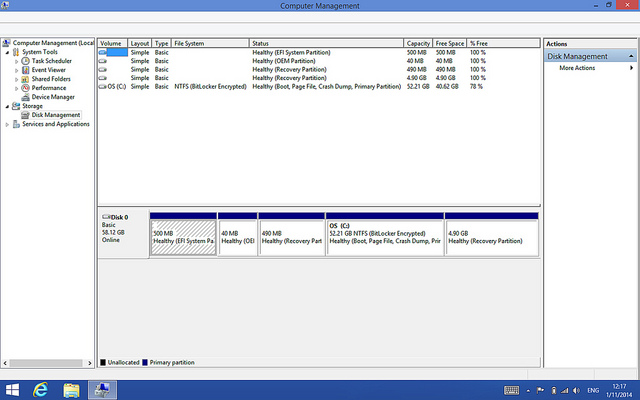Sort by Type column header
This screenshot has width=640, height=400.
(x=162, y=43)
